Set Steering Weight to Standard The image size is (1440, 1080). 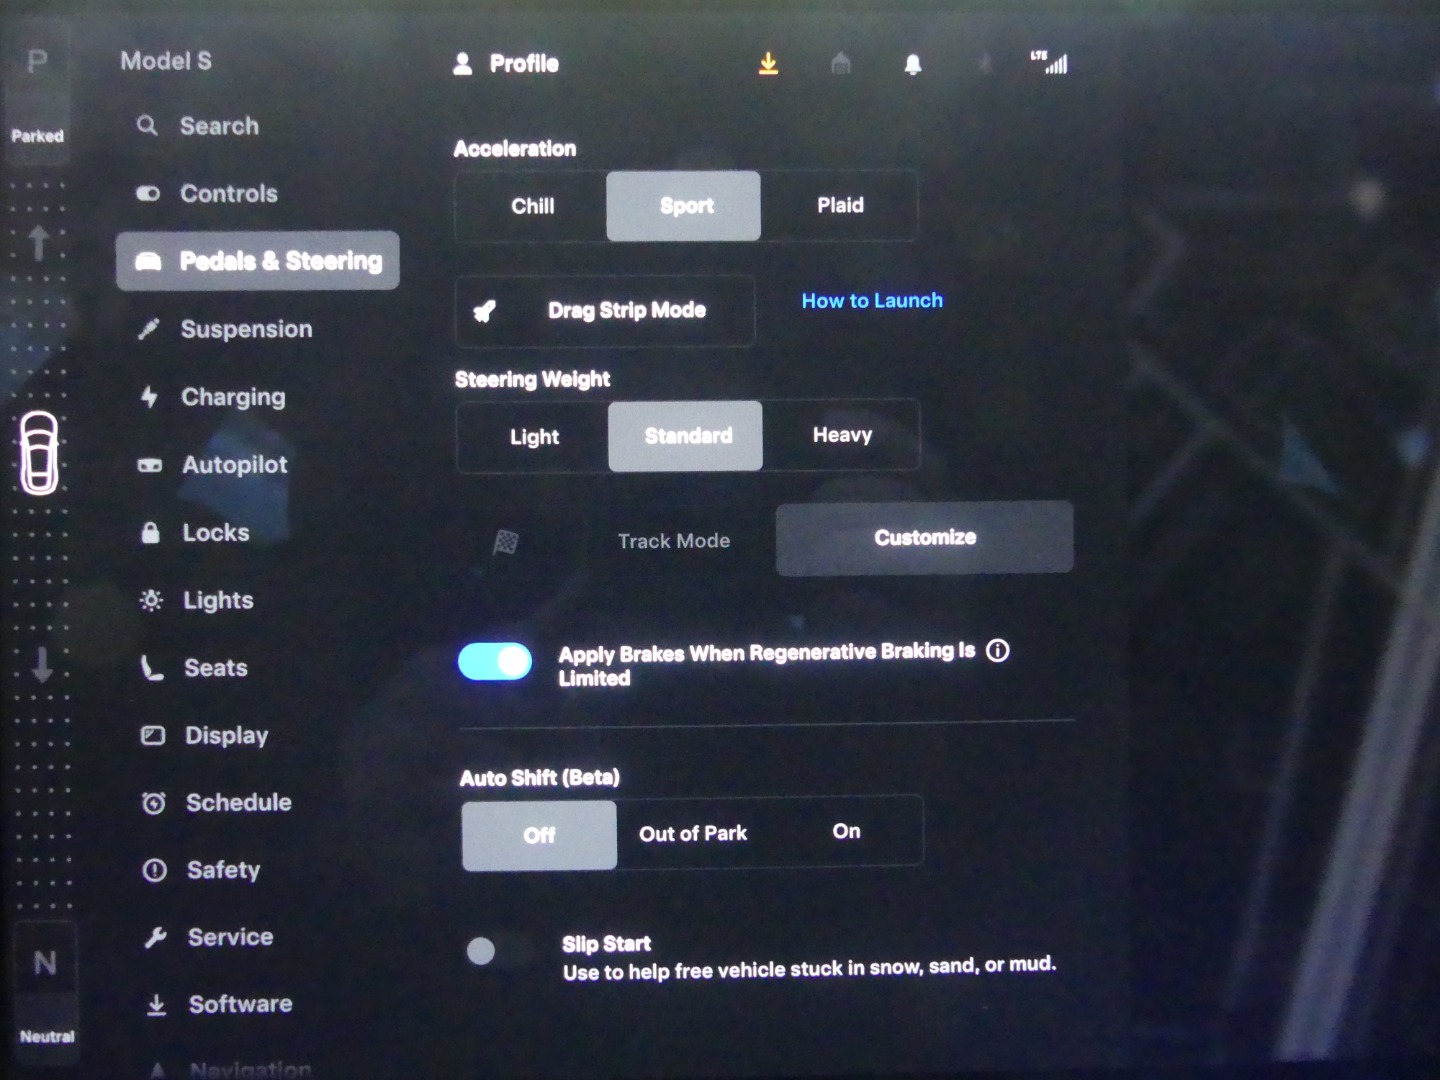686,436
